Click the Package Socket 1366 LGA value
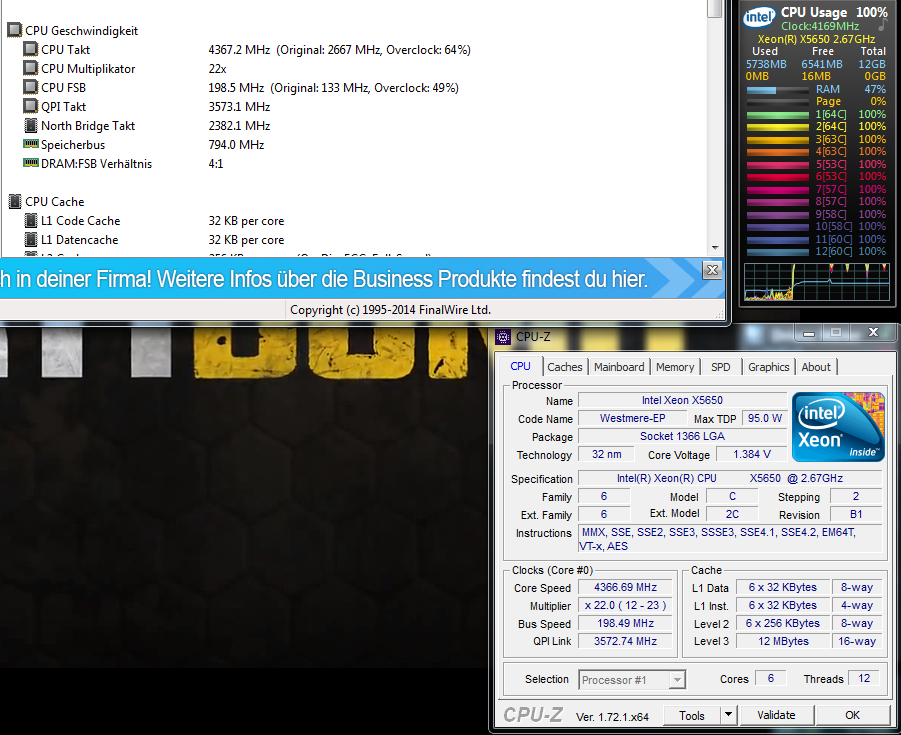Image resolution: width=901 pixels, height=735 pixels. (682, 436)
